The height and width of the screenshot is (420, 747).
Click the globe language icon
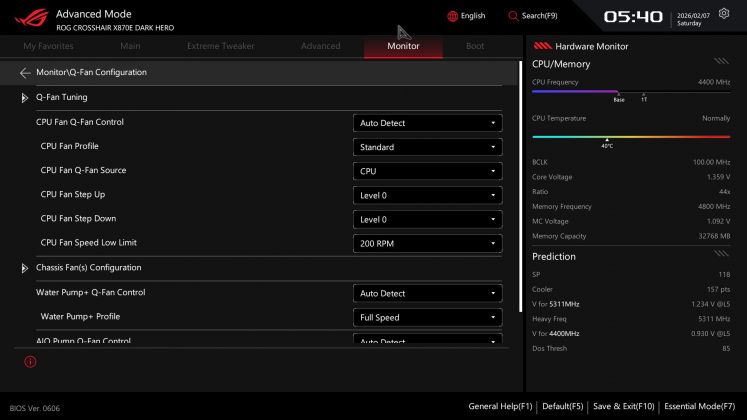[453, 16]
